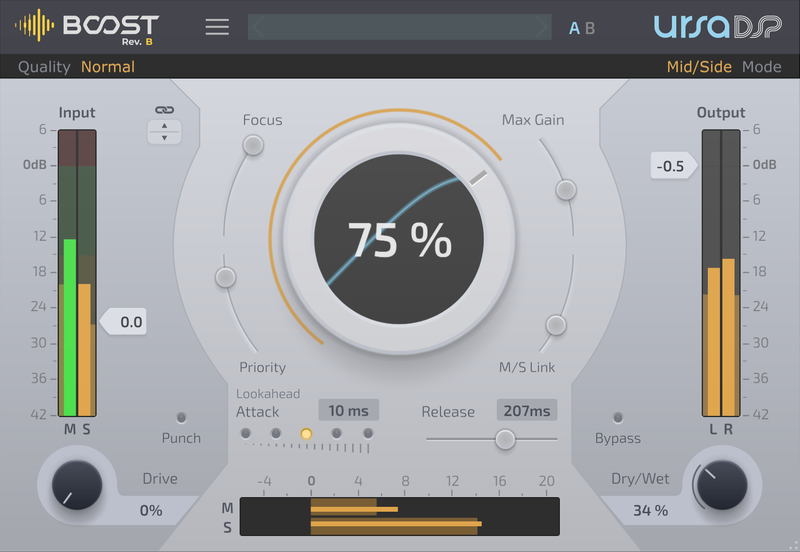Select the fifth Attack step LED
This screenshot has width=800, height=552.
[x=368, y=434]
